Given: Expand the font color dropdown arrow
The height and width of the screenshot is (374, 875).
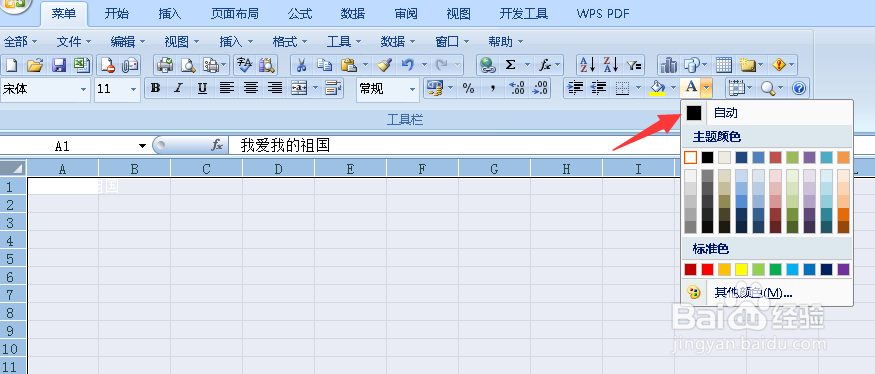Looking at the screenshot, I should pos(707,88).
